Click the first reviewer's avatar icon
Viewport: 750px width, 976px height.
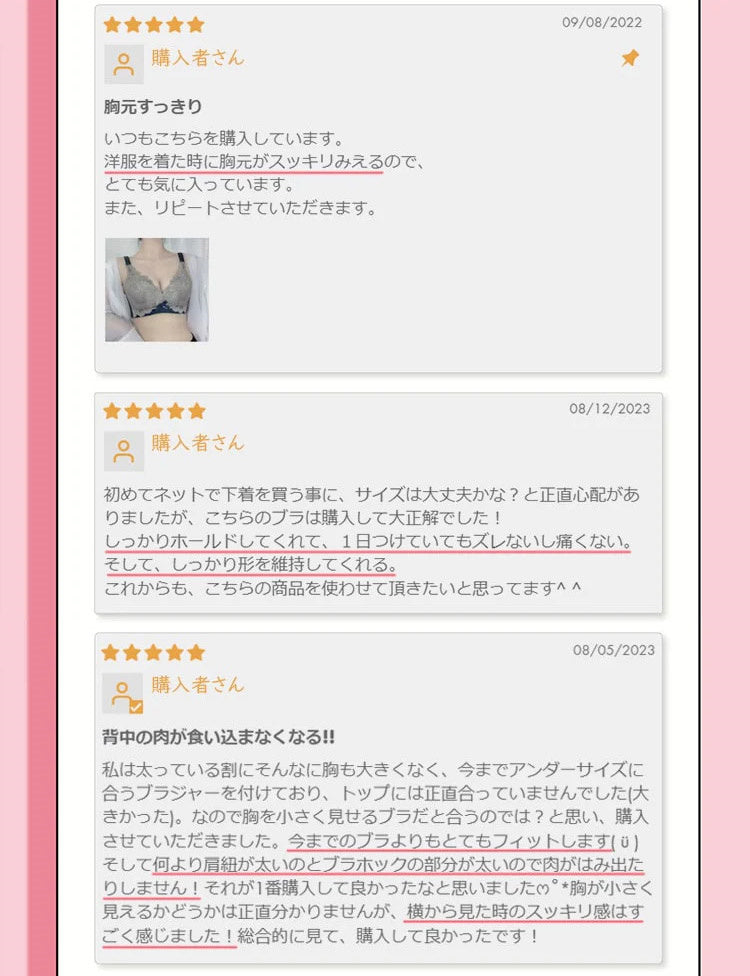(x=124, y=64)
